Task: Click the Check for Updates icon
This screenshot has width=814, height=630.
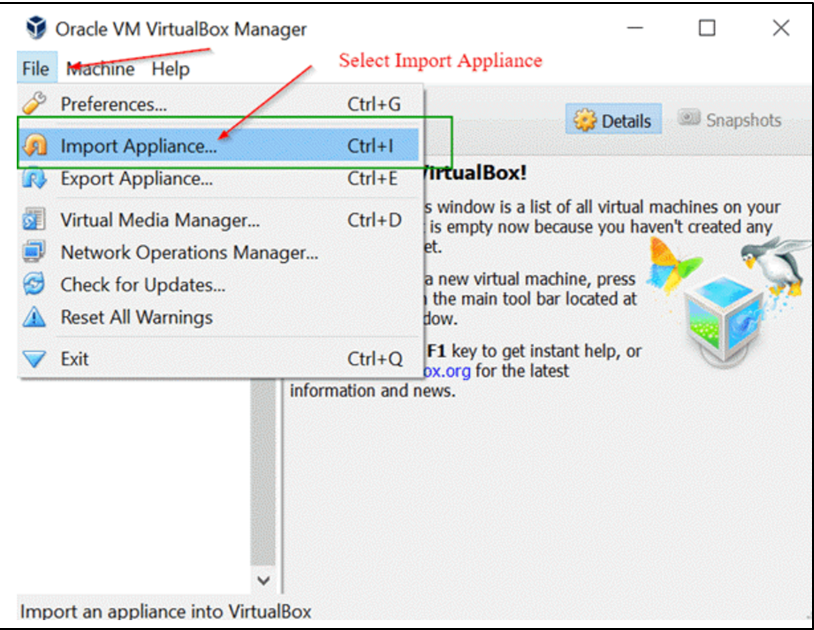Action: pyautogui.click(x=35, y=285)
